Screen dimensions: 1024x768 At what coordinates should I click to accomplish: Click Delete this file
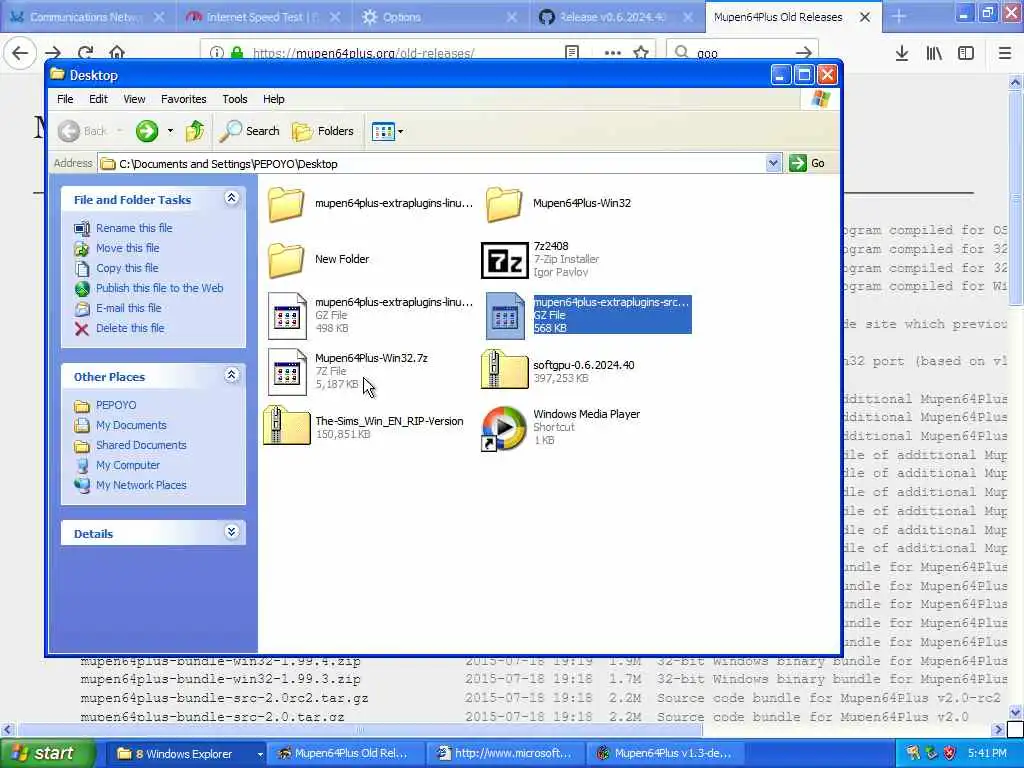pos(130,328)
